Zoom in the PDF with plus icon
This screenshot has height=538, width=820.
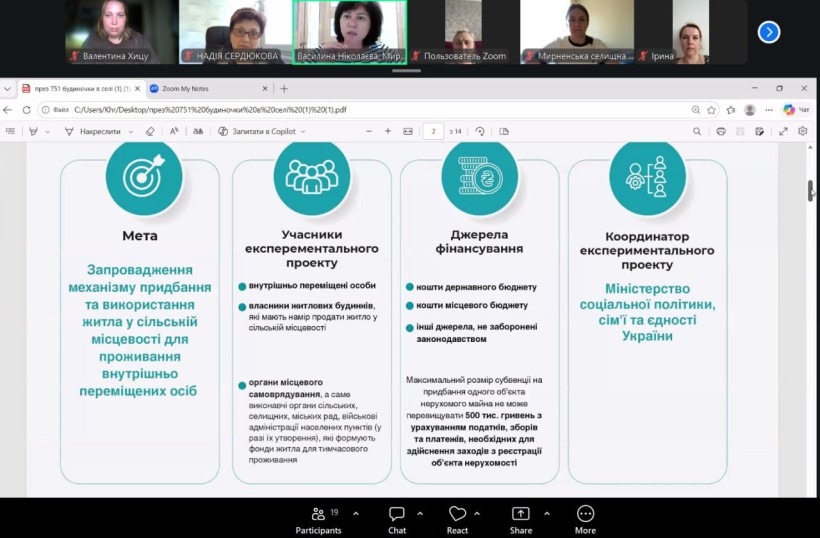coord(388,132)
